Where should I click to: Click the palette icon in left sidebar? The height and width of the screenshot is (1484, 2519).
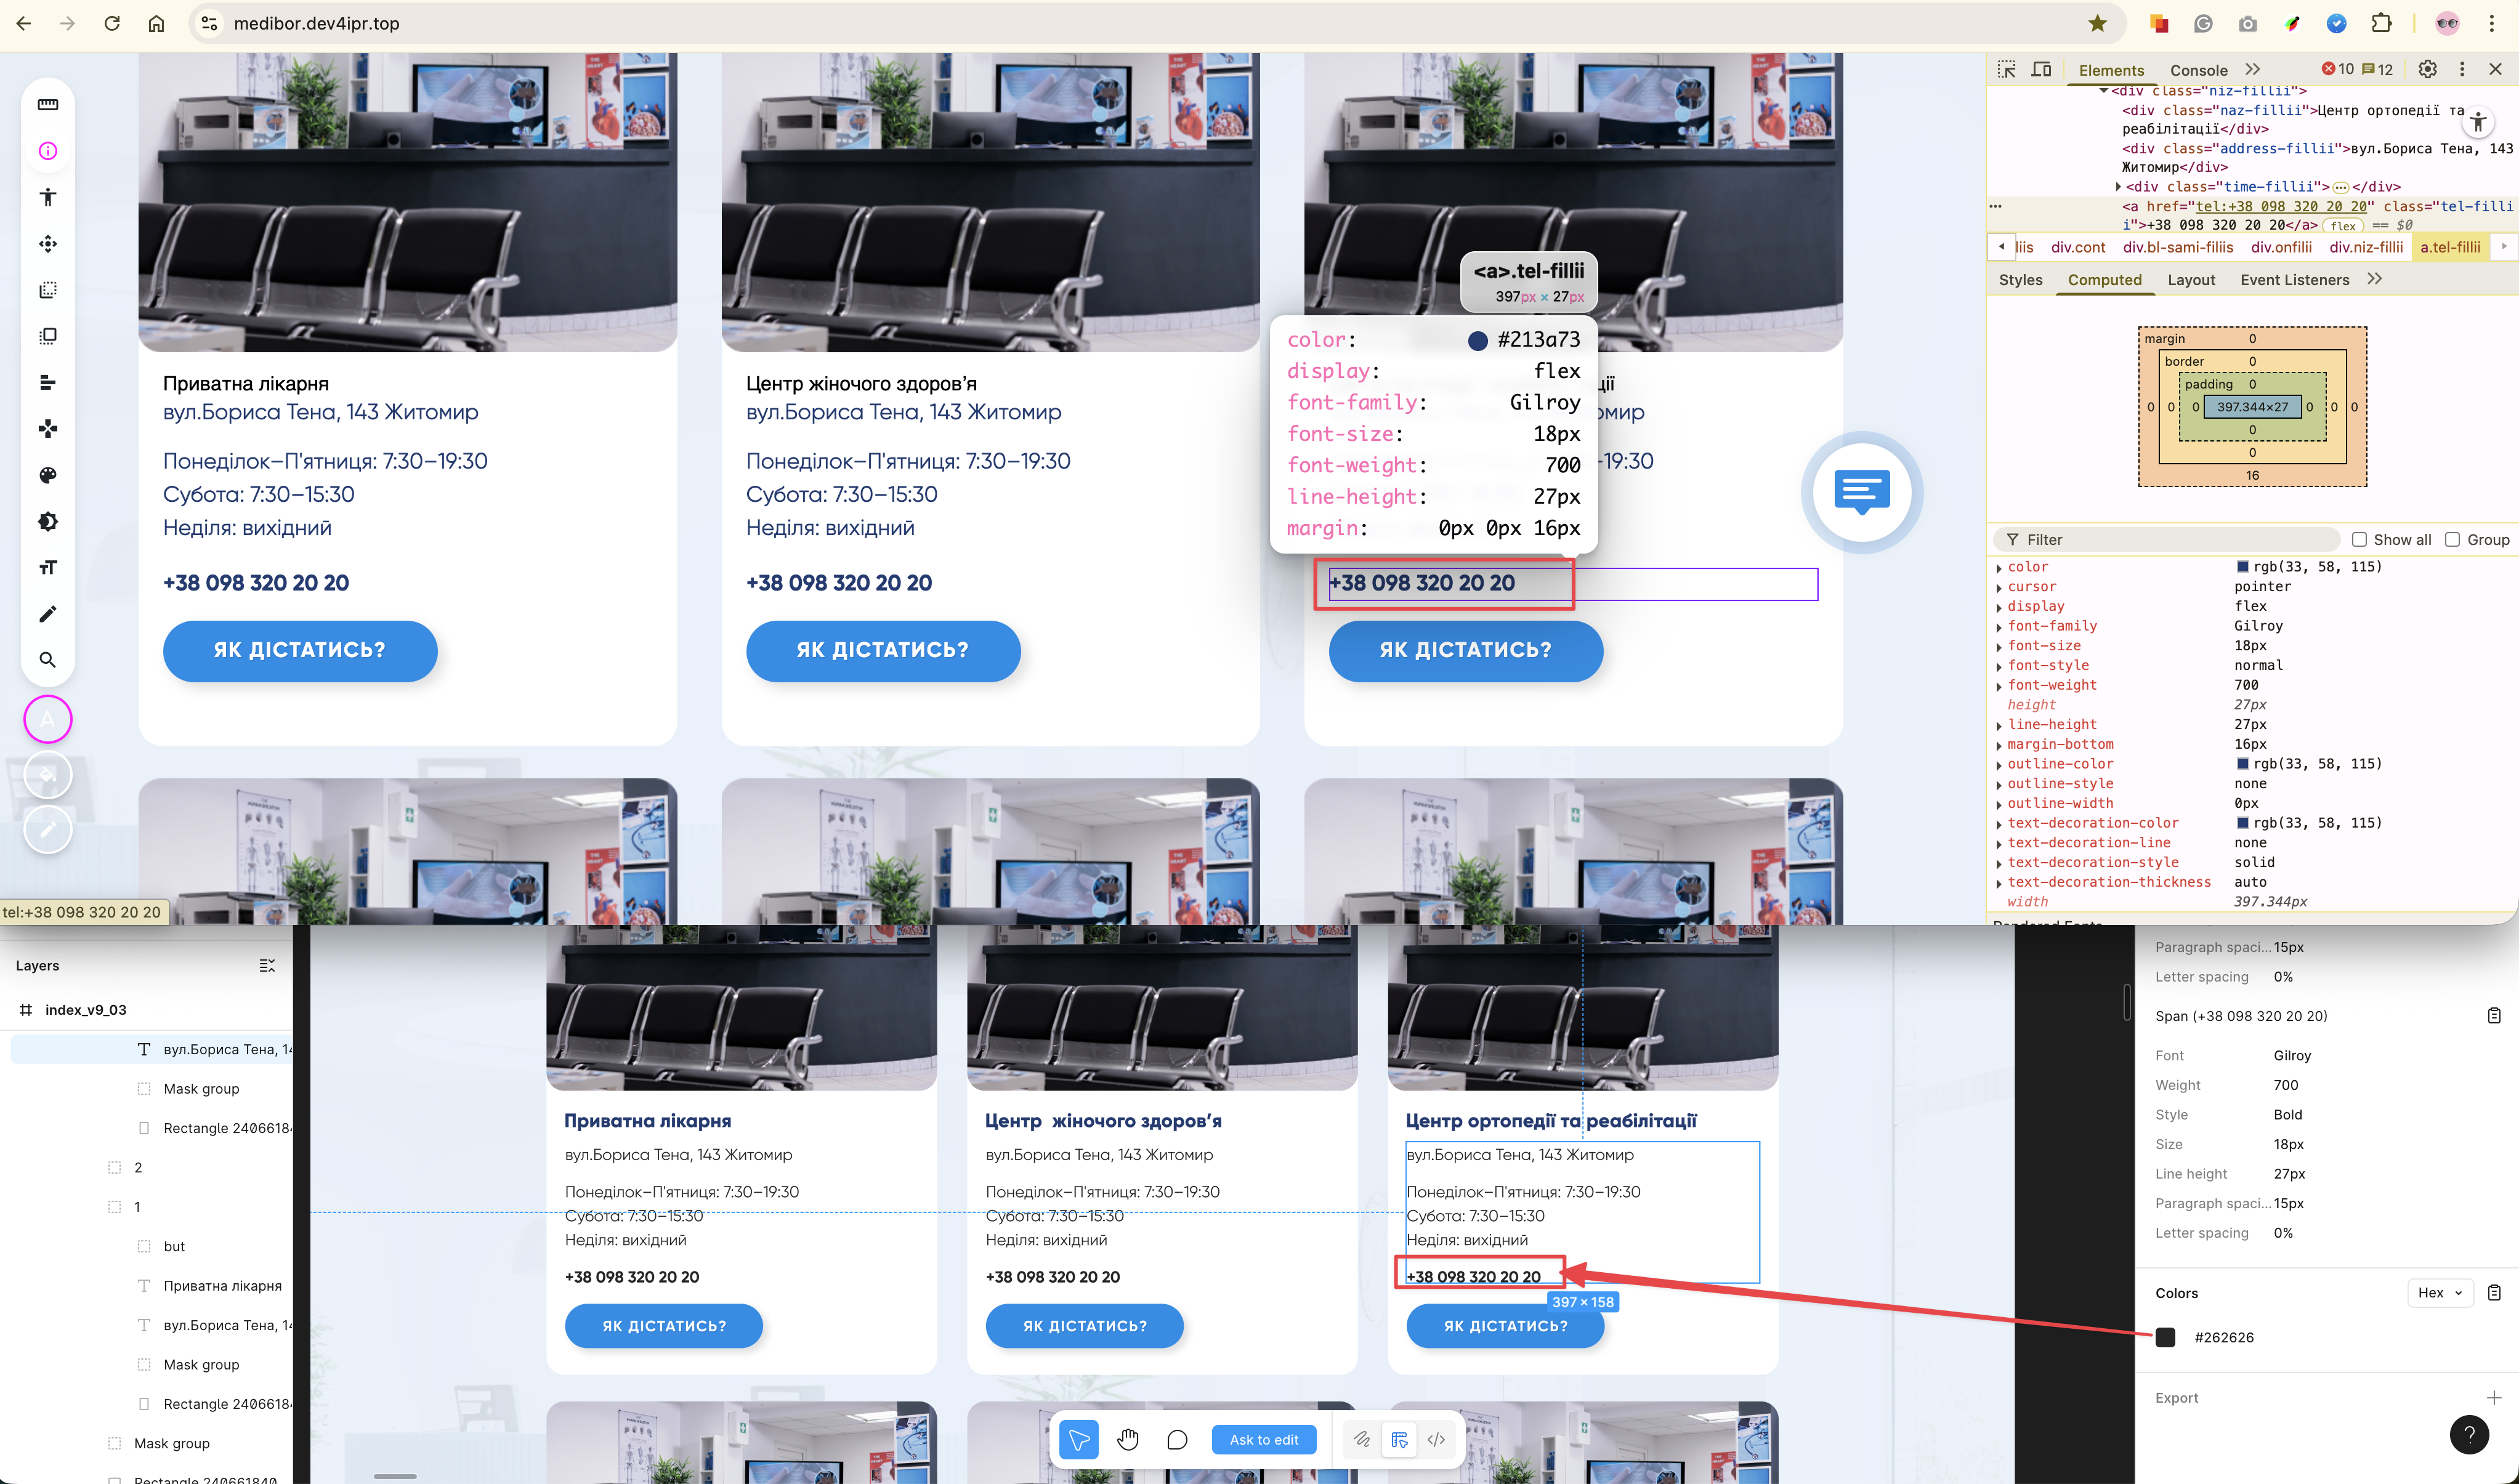click(x=48, y=475)
